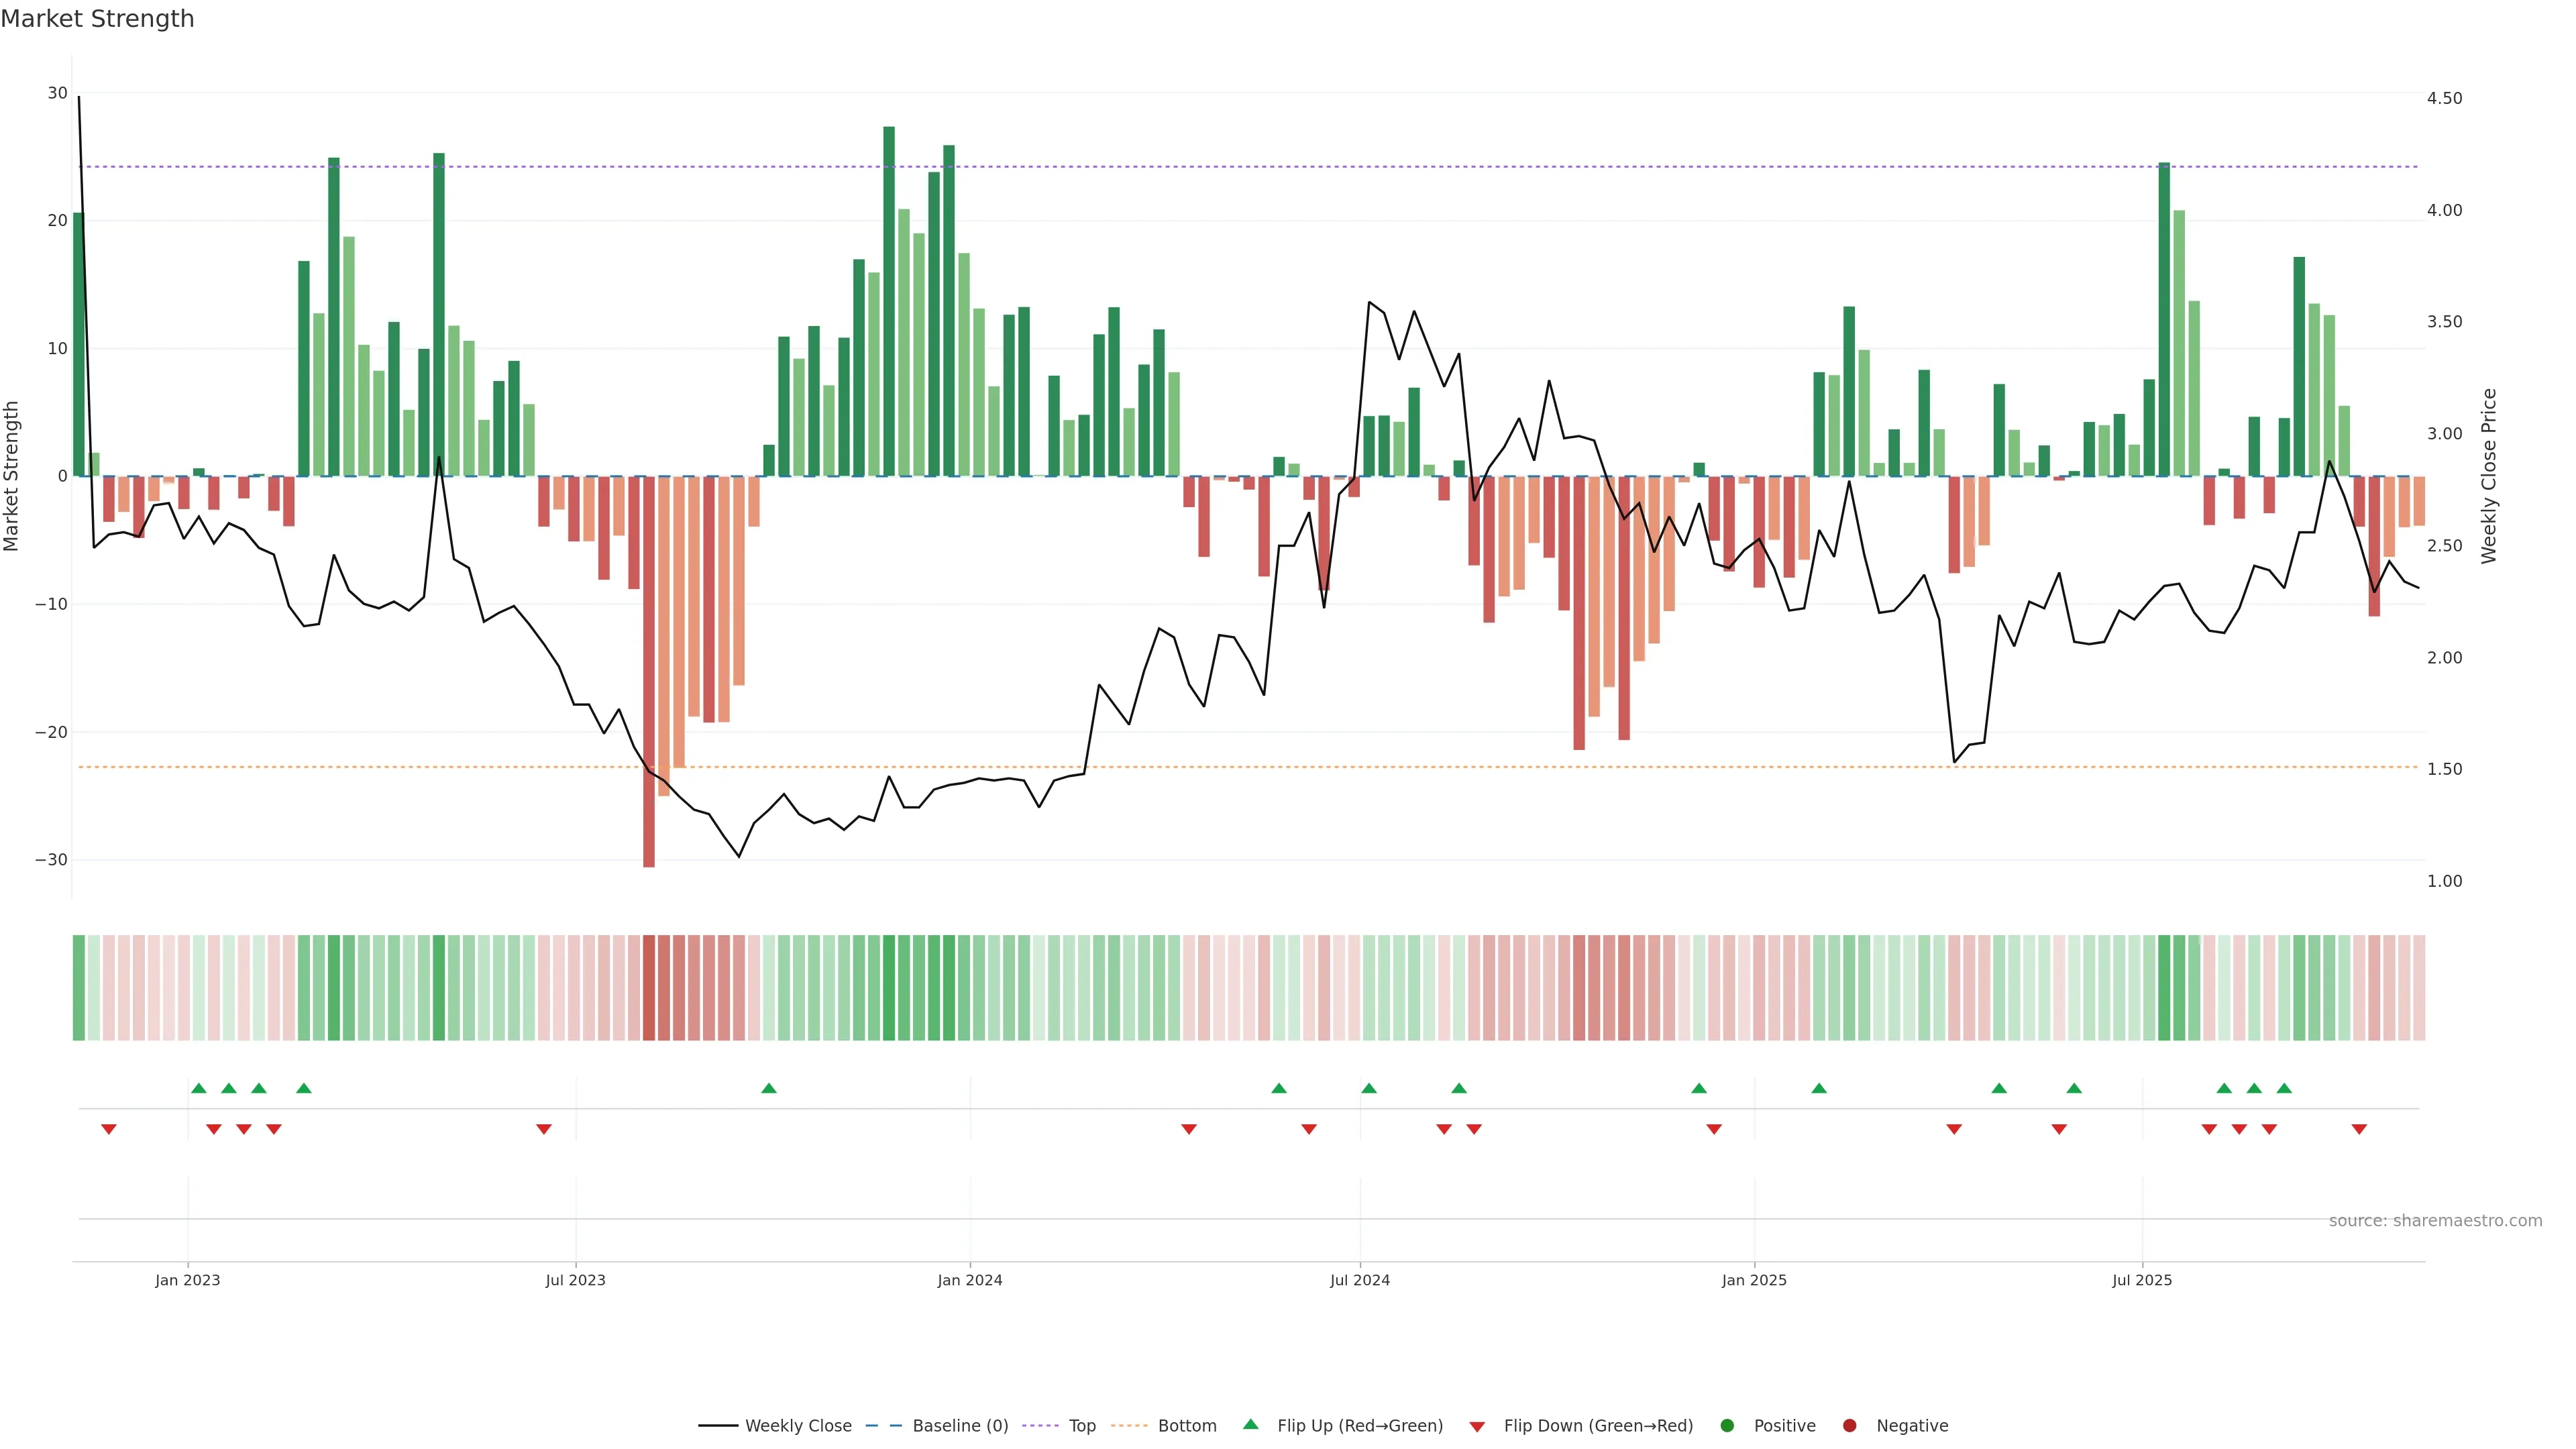Click the green Positive legend circle
2576x1449 pixels.
[x=1727, y=1426]
